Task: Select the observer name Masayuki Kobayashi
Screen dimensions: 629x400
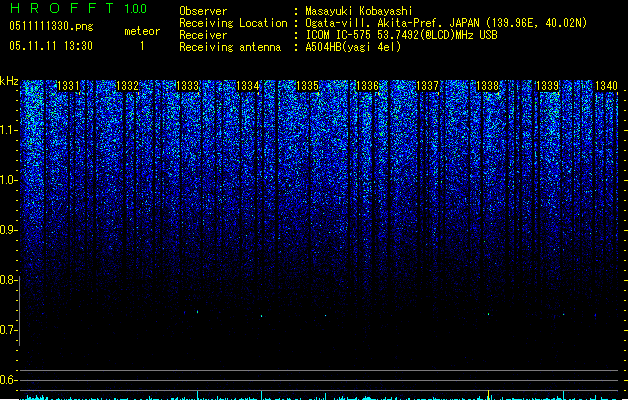Action: coord(359,11)
